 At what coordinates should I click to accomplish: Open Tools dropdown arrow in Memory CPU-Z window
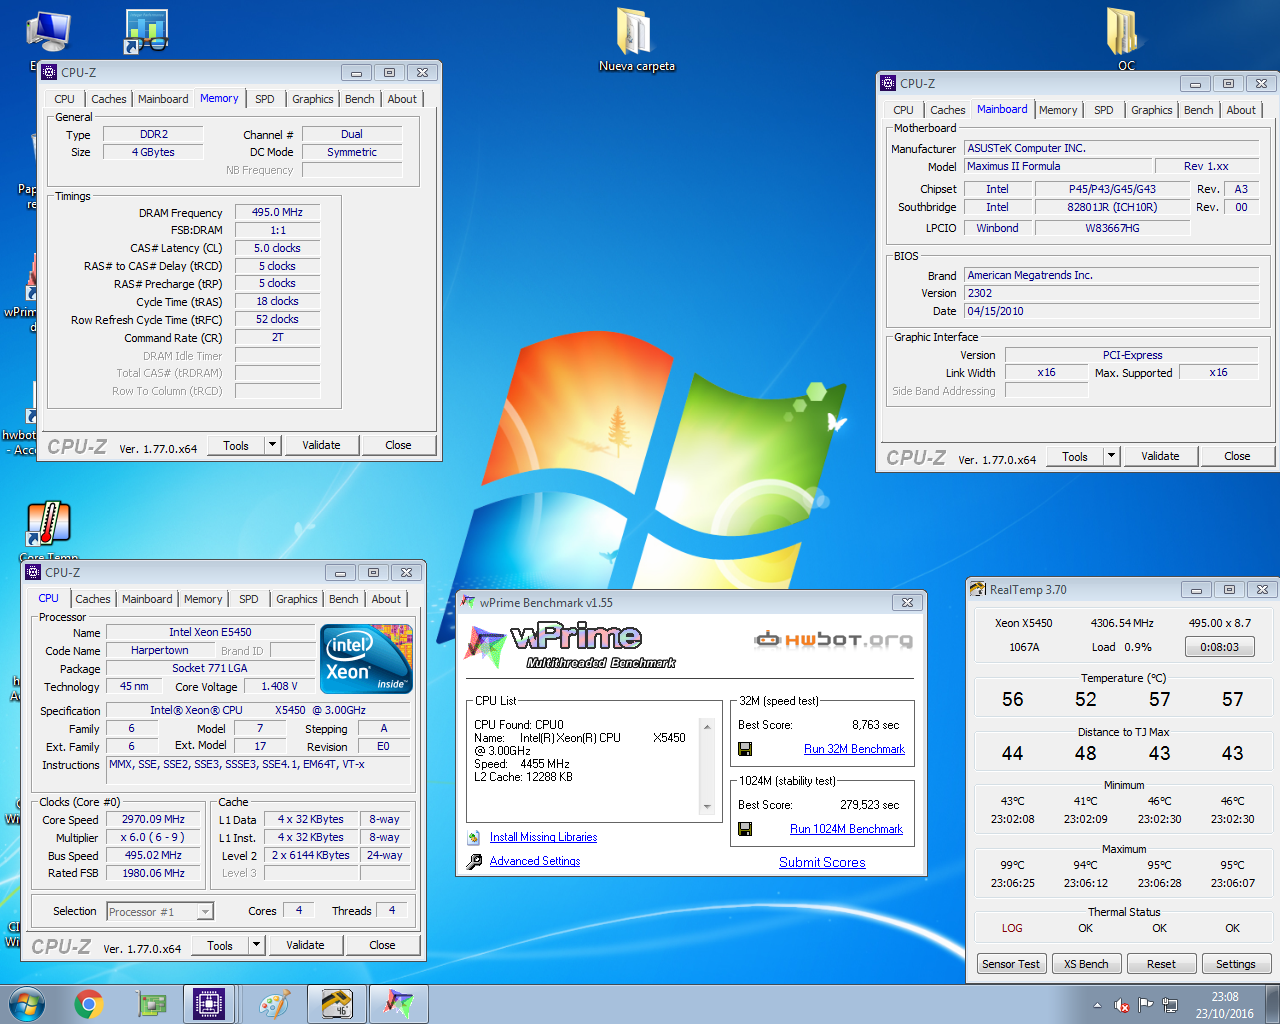[x=272, y=445]
